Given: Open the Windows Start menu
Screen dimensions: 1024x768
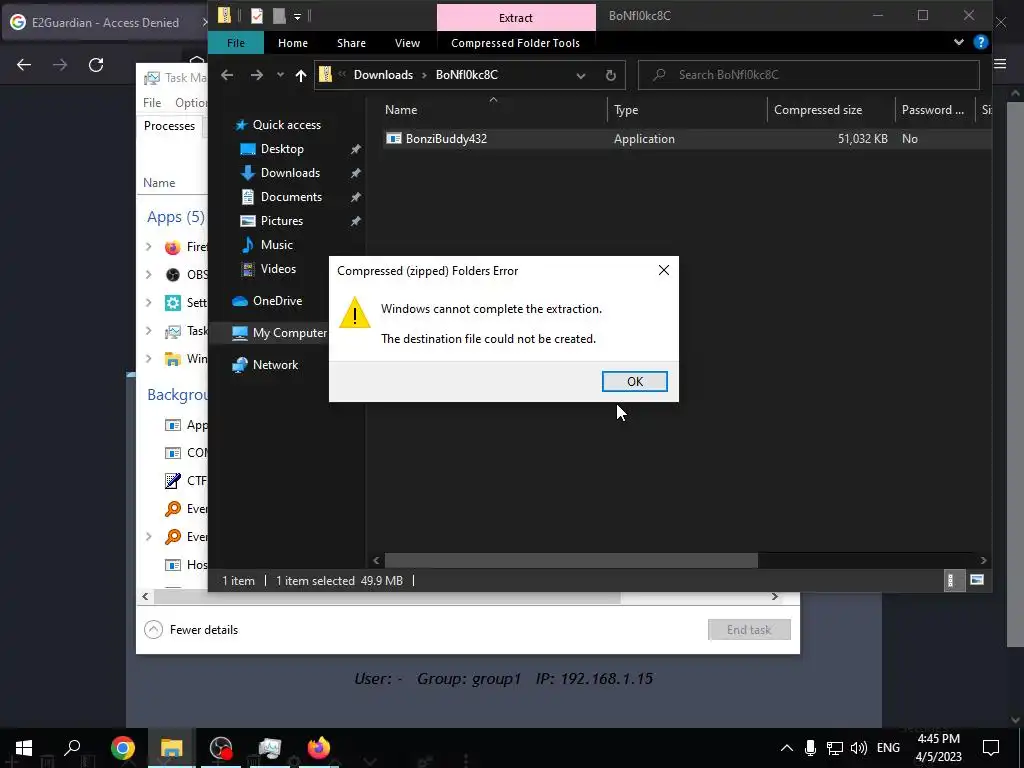Looking at the screenshot, I should [x=24, y=748].
